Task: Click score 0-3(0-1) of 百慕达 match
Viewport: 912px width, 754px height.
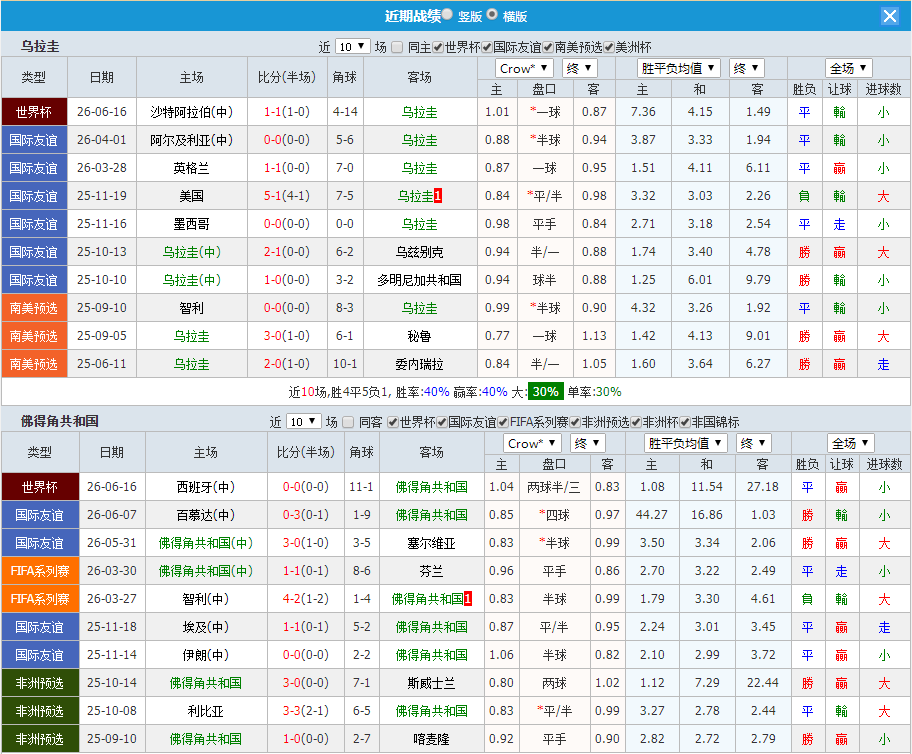Action: (x=305, y=515)
